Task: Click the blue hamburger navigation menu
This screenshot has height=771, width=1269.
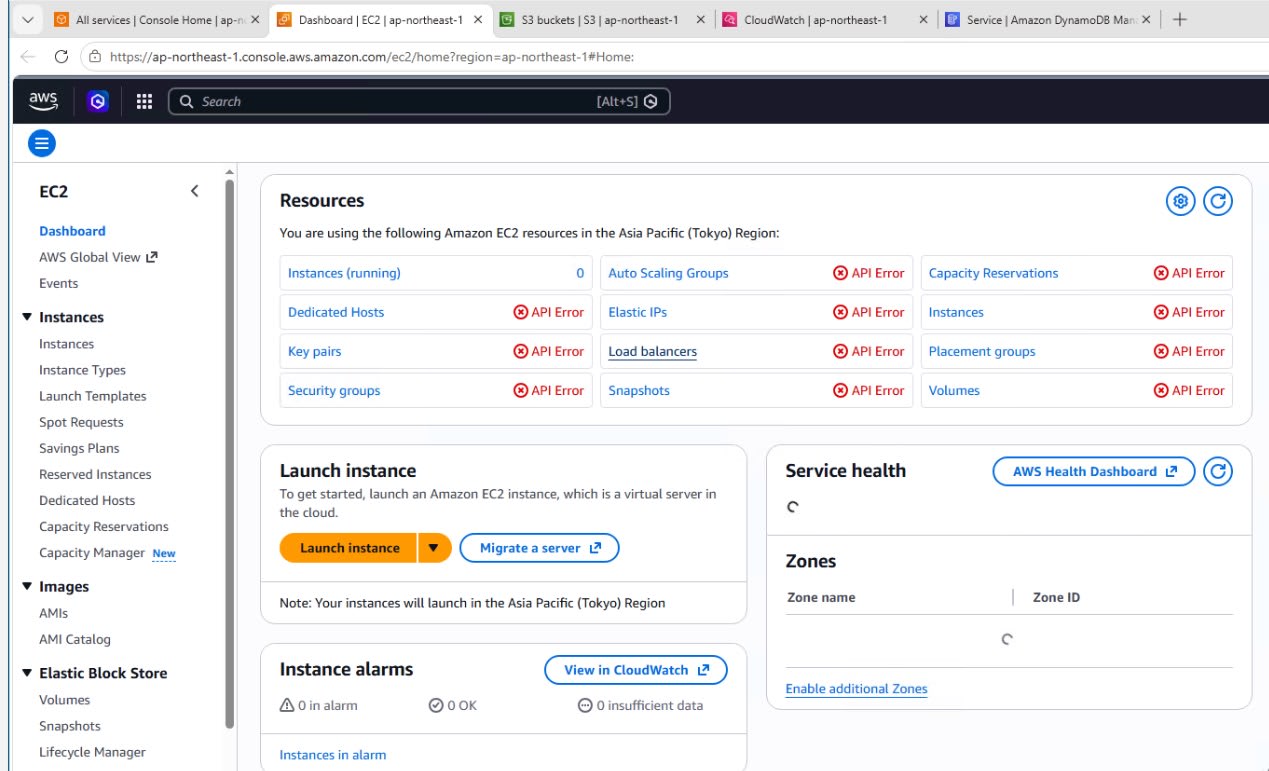Action: pyautogui.click(x=41, y=144)
